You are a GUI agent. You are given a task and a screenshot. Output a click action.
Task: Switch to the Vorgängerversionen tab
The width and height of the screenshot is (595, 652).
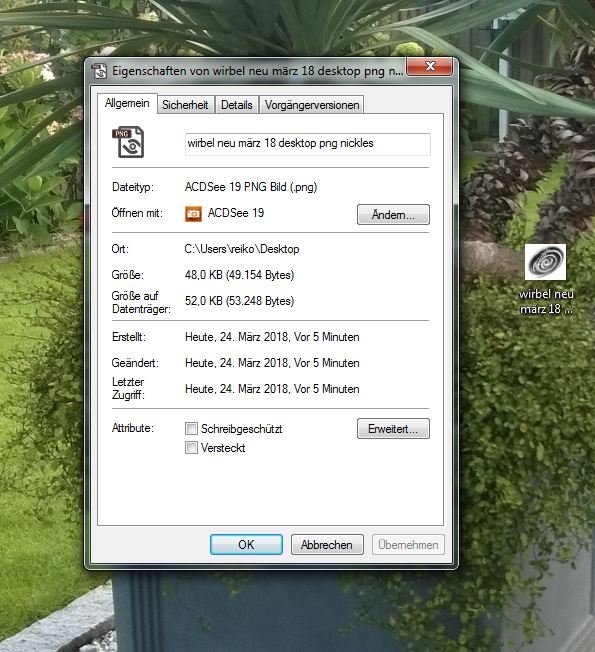pos(312,105)
